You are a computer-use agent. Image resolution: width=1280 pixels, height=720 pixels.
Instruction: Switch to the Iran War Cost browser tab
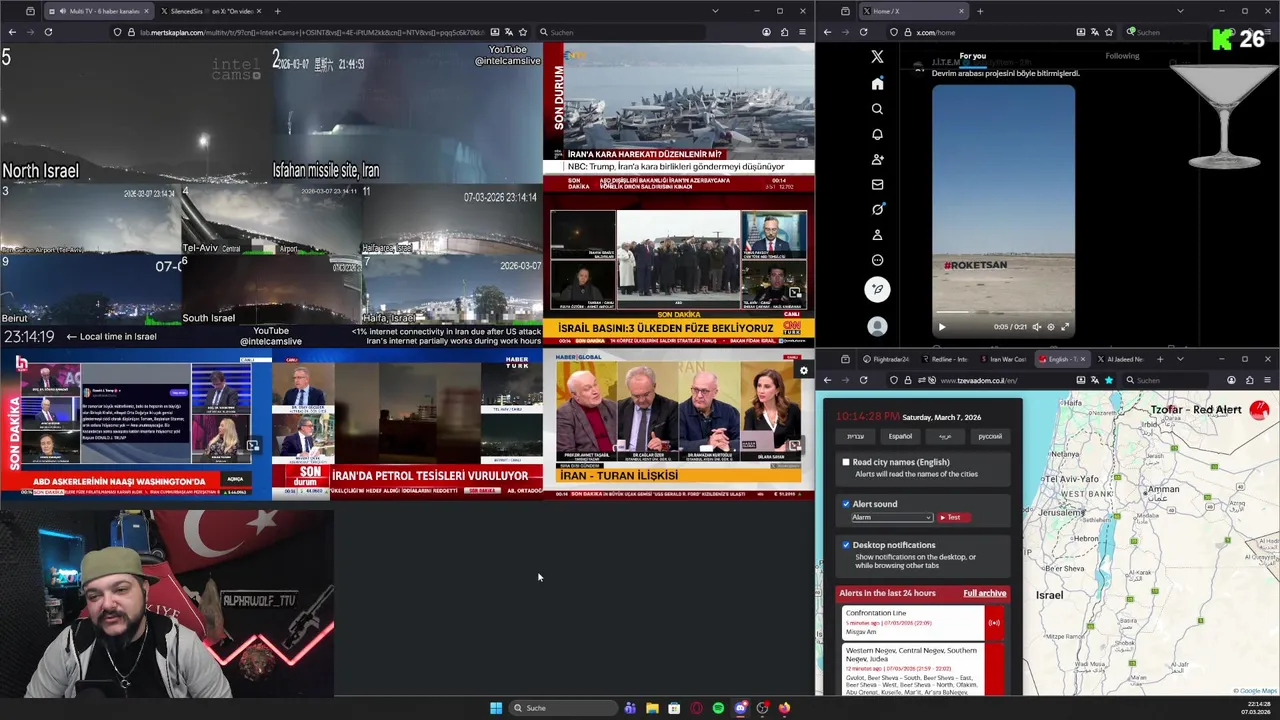[1004, 359]
